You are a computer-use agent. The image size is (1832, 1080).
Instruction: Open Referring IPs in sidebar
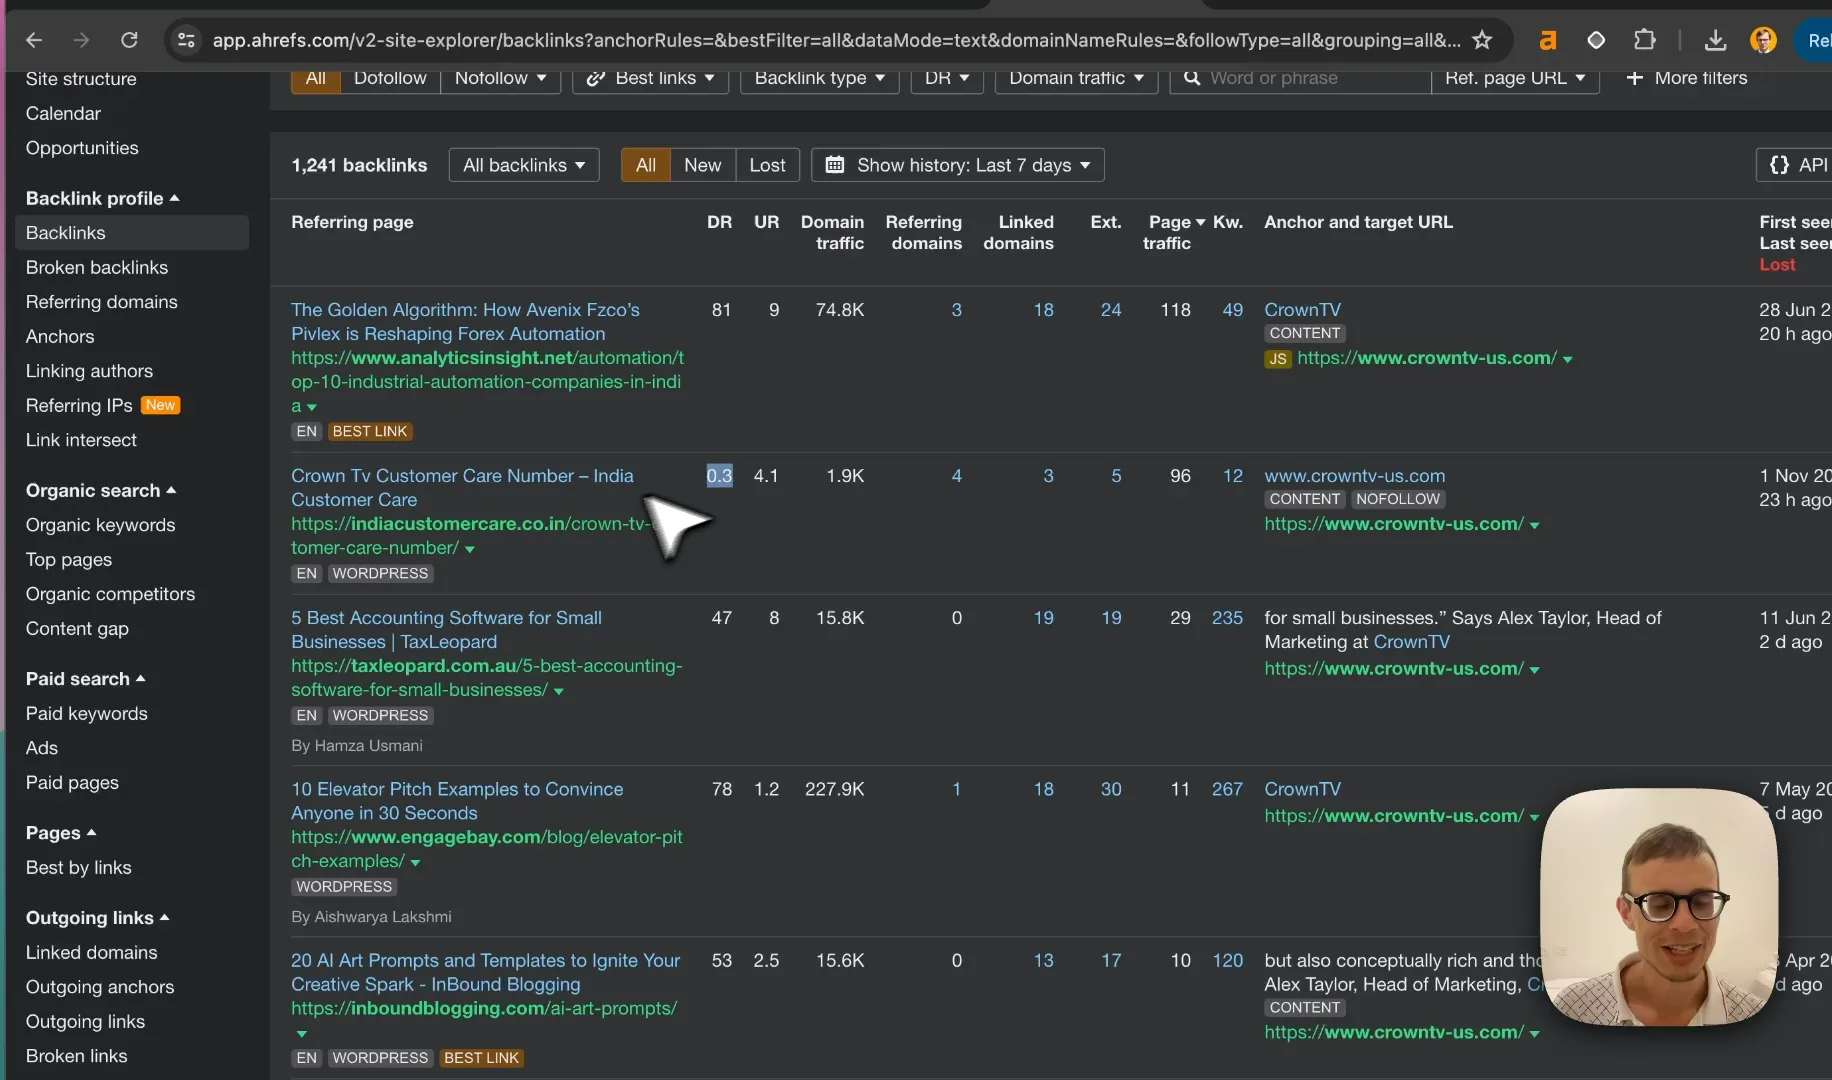79,405
